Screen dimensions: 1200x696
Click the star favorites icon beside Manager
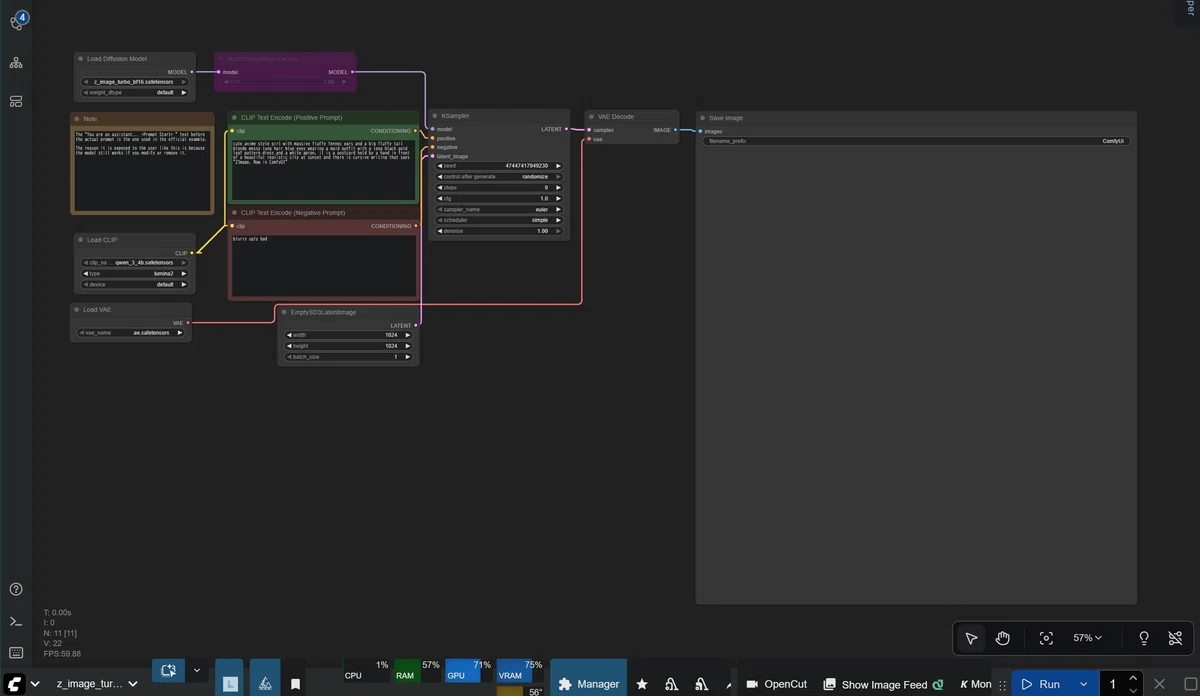click(642, 684)
